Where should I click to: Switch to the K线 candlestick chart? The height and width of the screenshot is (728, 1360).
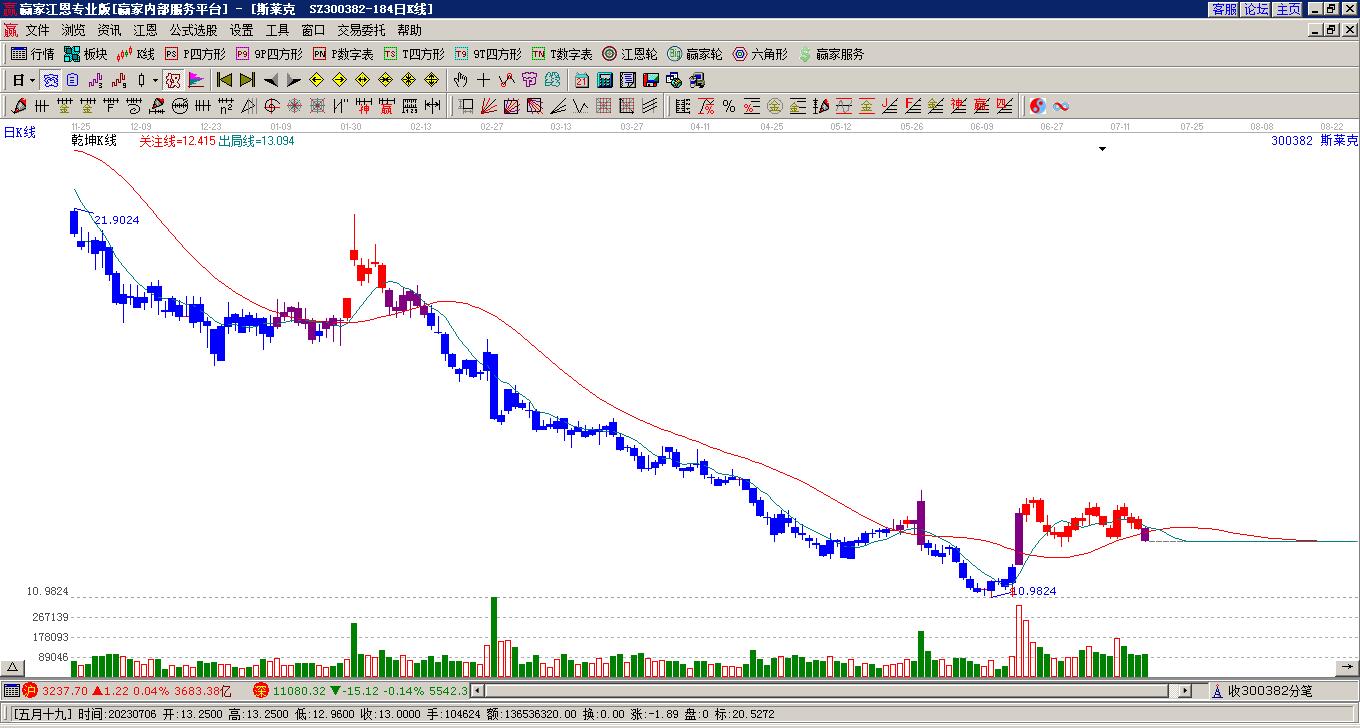tap(136, 54)
